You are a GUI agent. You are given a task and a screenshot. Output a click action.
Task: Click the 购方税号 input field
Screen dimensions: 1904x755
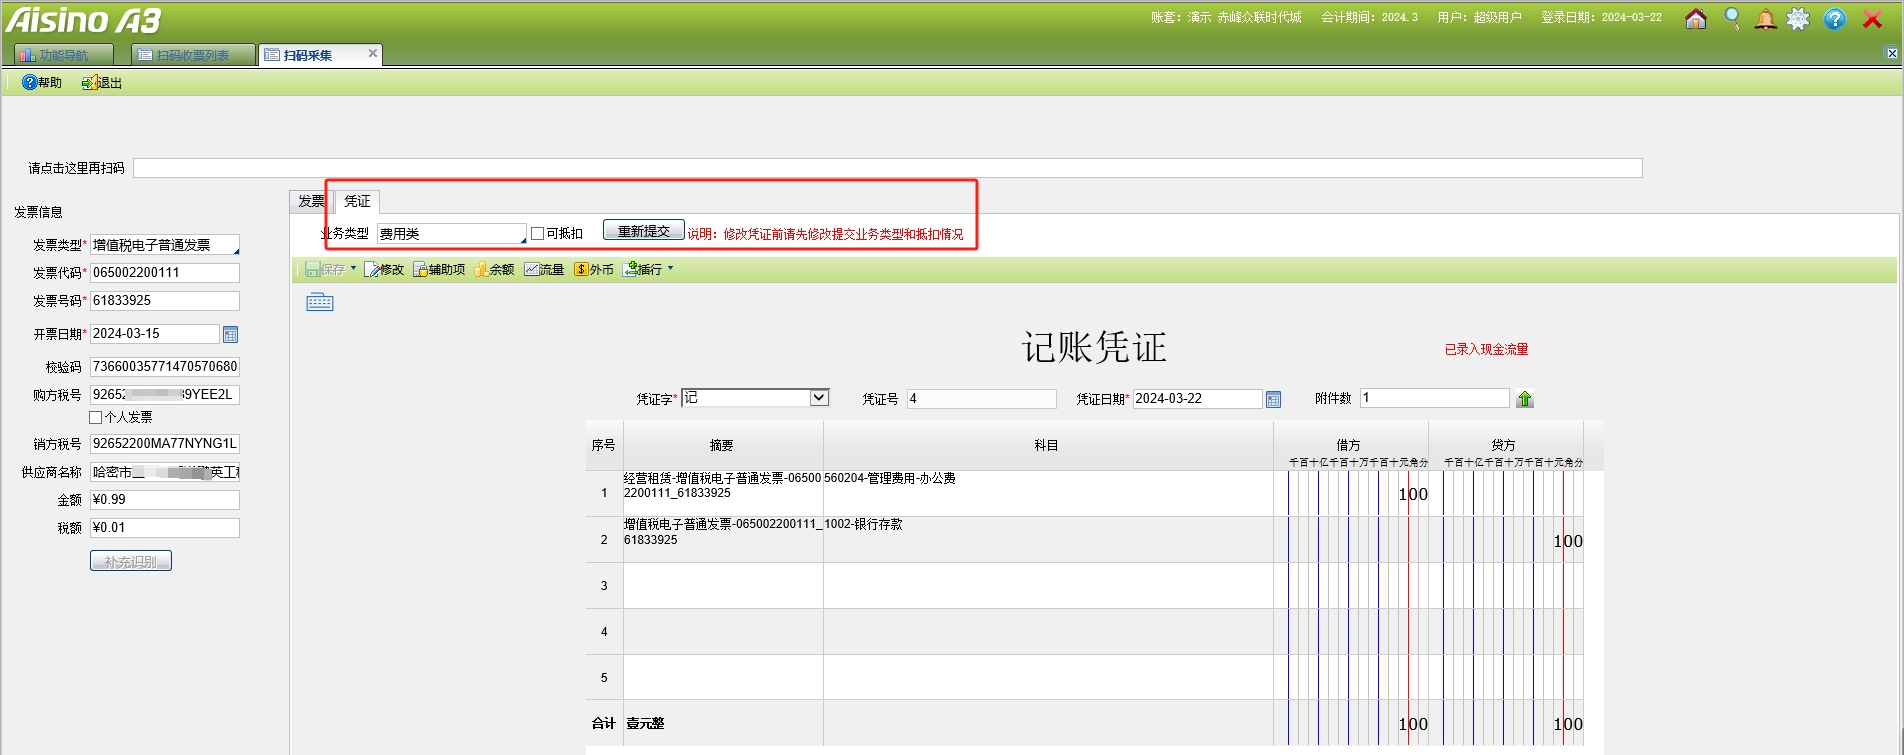[165, 395]
